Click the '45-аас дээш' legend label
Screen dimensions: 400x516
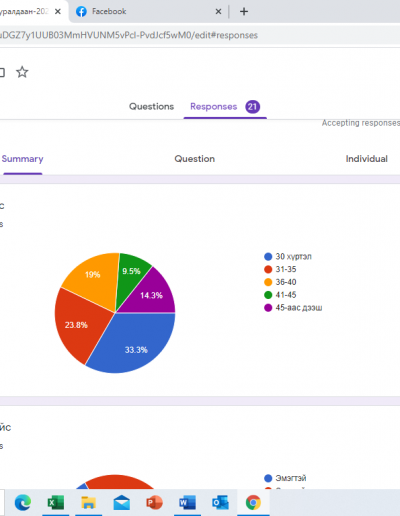tap(299, 307)
